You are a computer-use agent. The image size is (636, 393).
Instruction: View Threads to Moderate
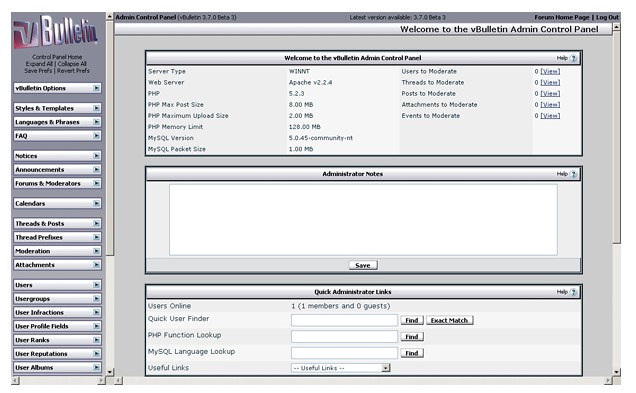pos(550,83)
